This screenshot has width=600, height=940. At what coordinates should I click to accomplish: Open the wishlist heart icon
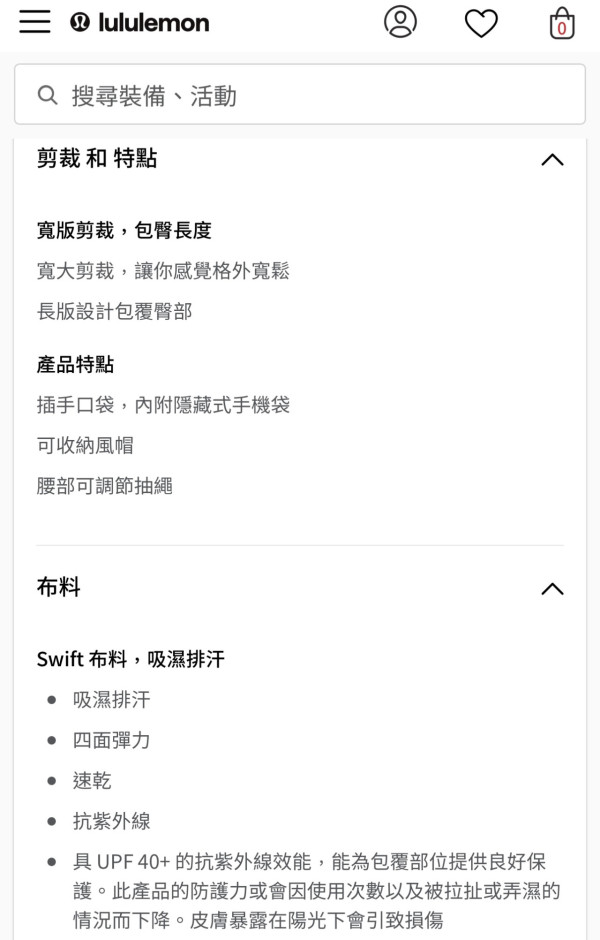pyautogui.click(x=481, y=23)
